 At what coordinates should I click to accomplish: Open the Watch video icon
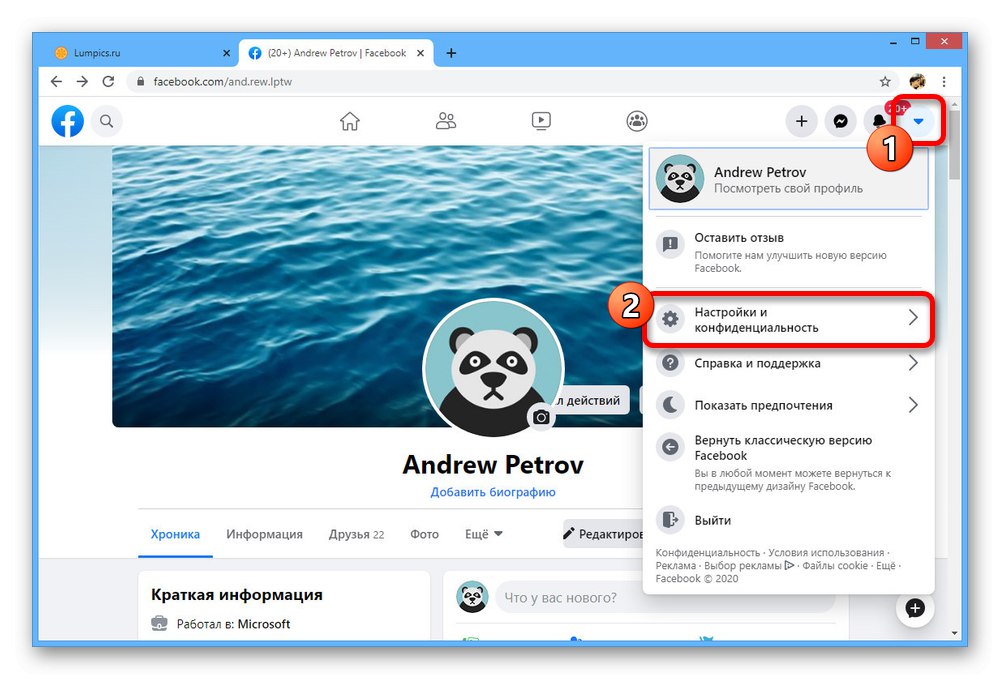(x=541, y=120)
